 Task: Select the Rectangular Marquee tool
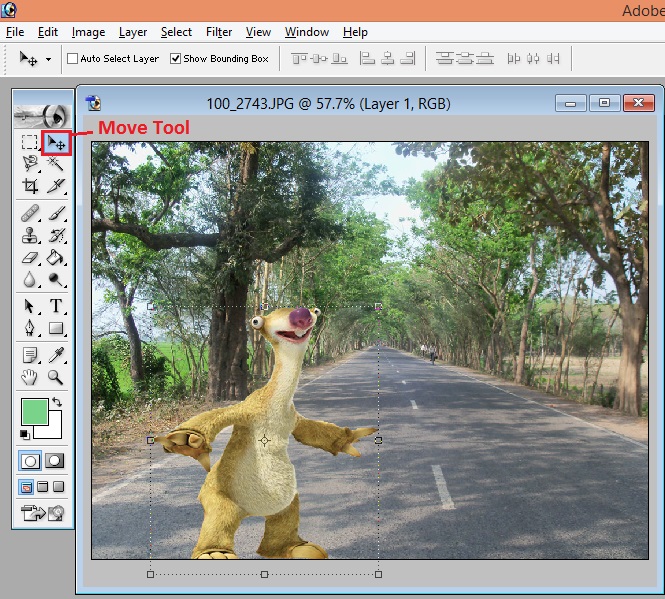pyautogui.click(x=29, y=142)
